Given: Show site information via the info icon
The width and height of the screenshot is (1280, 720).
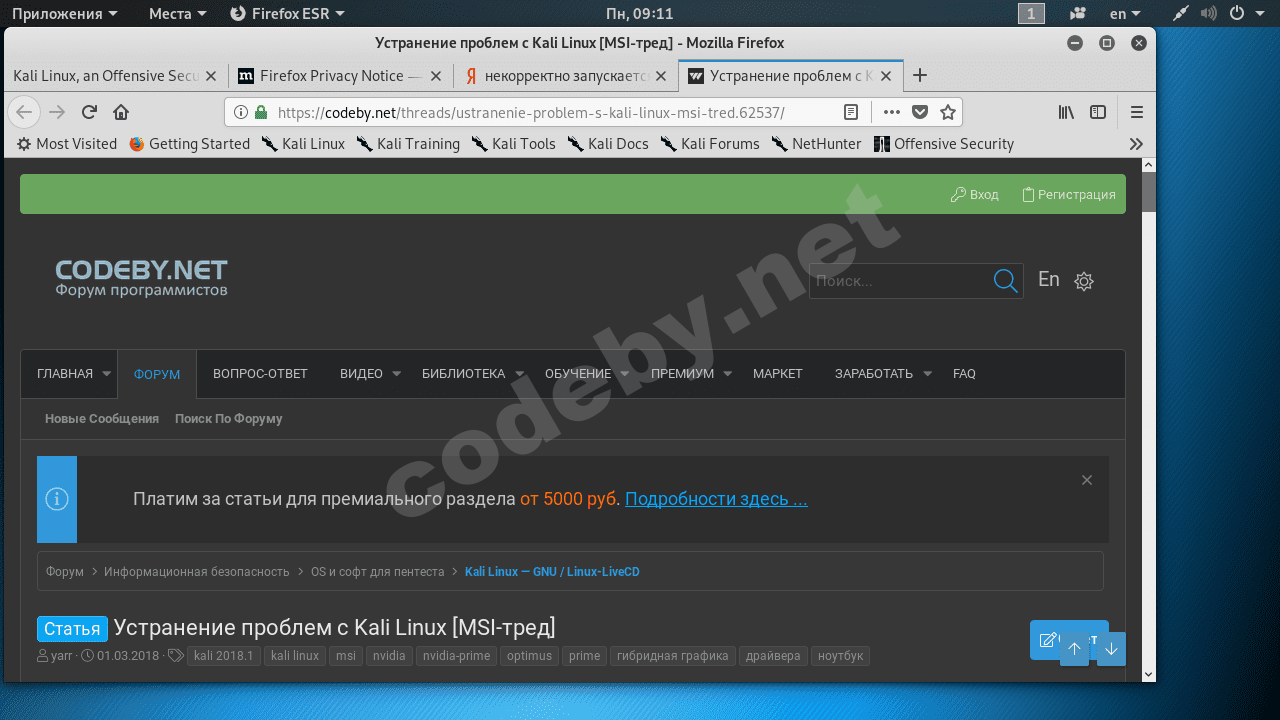Looking at the screenshot, I should point(241,112).
